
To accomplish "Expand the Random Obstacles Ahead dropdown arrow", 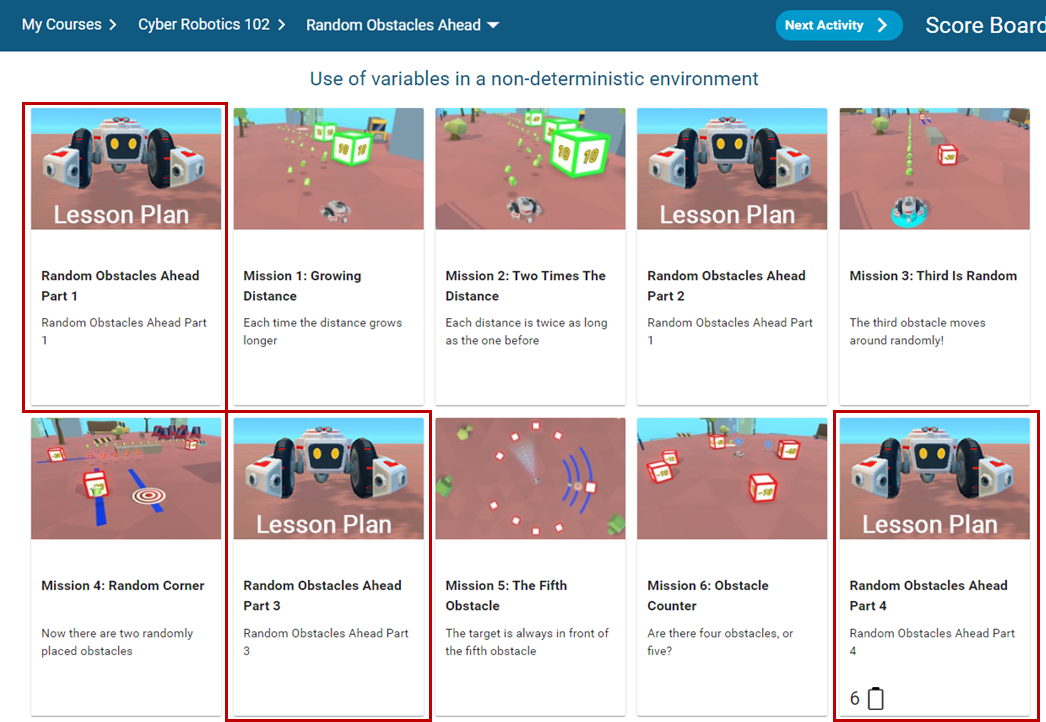I will coord(493,25).
